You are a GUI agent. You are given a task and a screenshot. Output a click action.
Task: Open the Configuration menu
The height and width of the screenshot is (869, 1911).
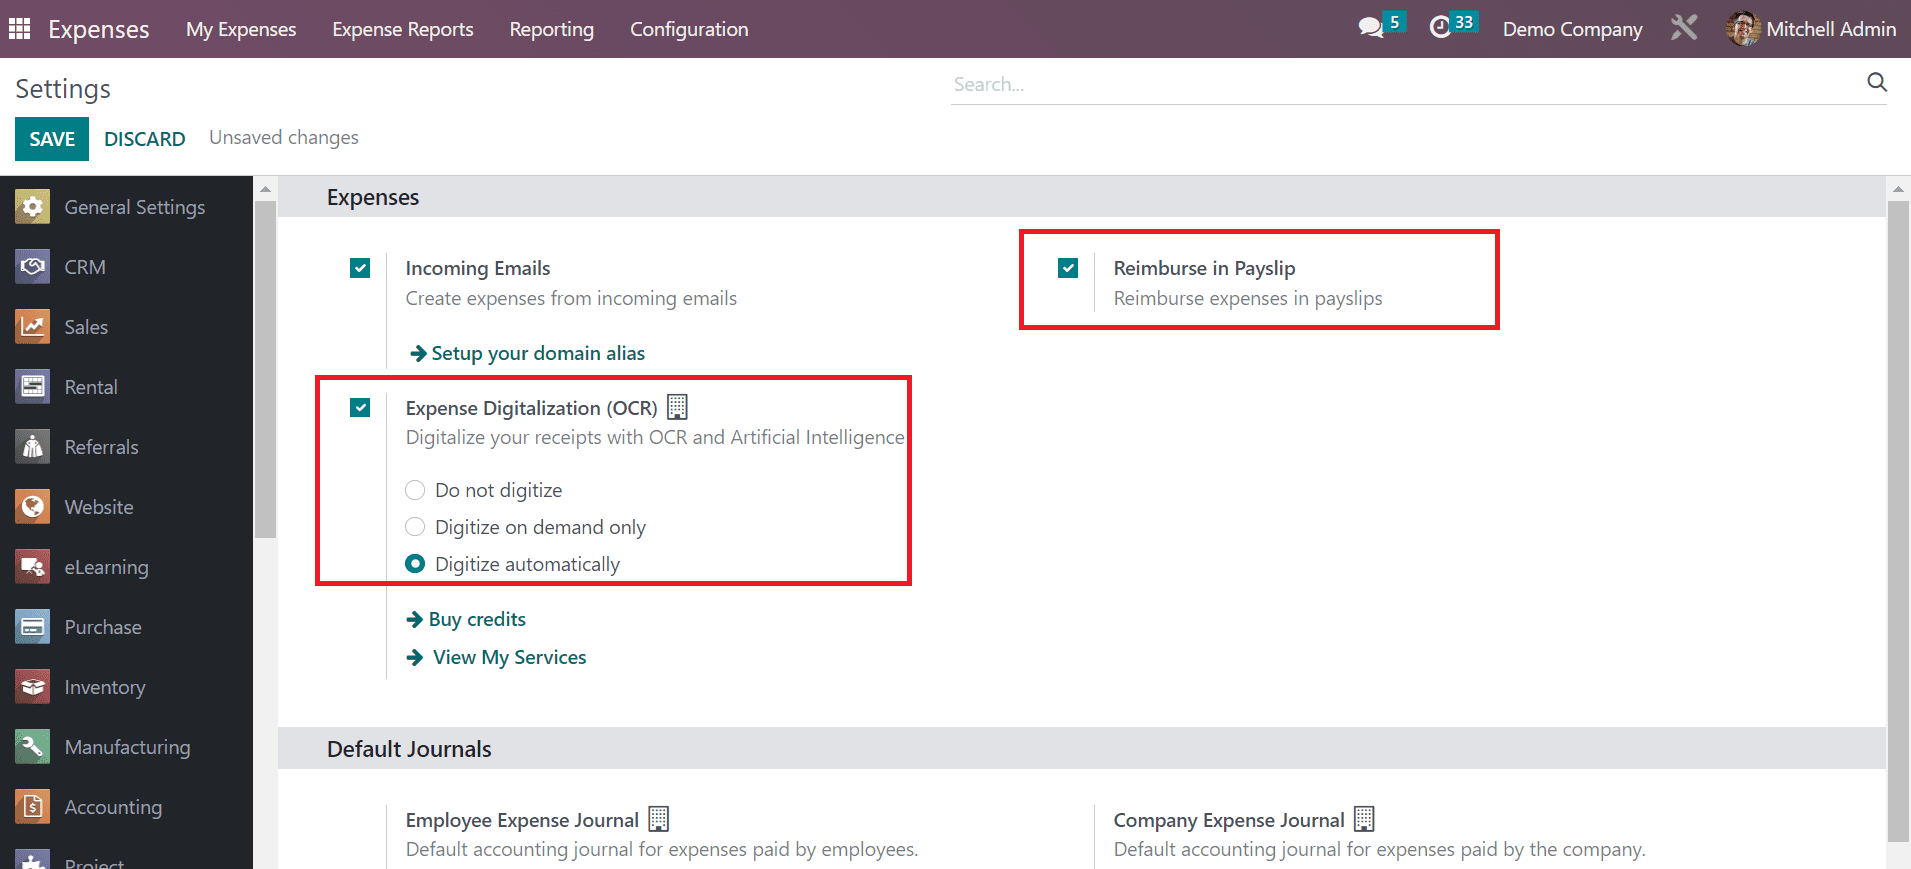[688, 29]
